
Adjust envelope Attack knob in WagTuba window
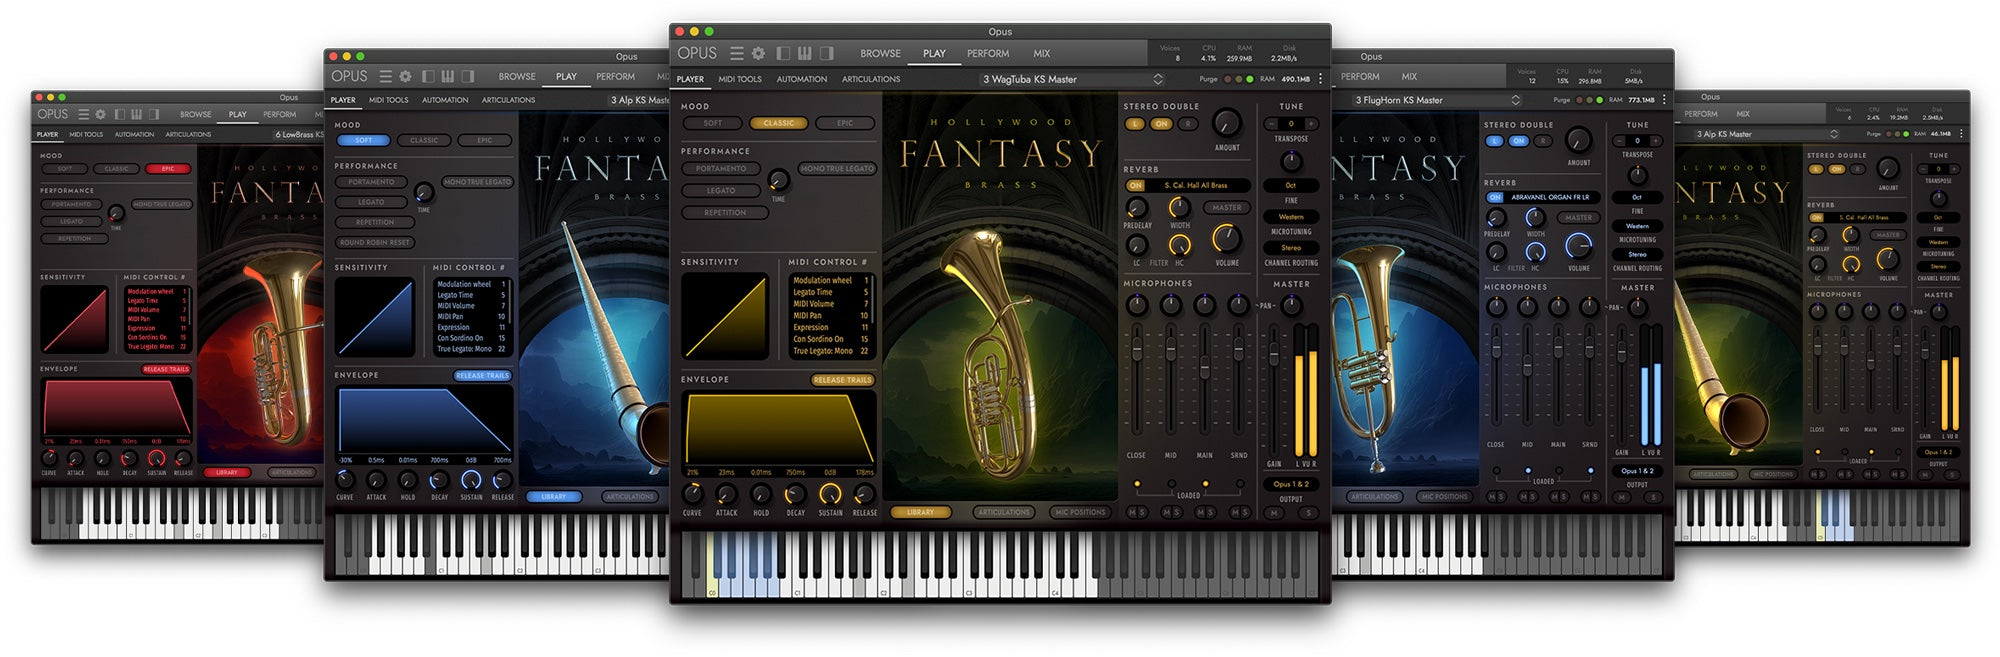coord(726,494)
